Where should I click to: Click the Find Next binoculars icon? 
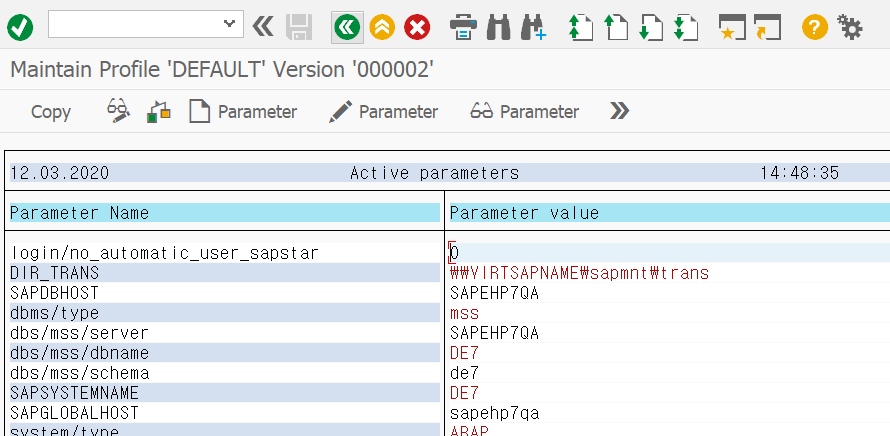point(534,27)
